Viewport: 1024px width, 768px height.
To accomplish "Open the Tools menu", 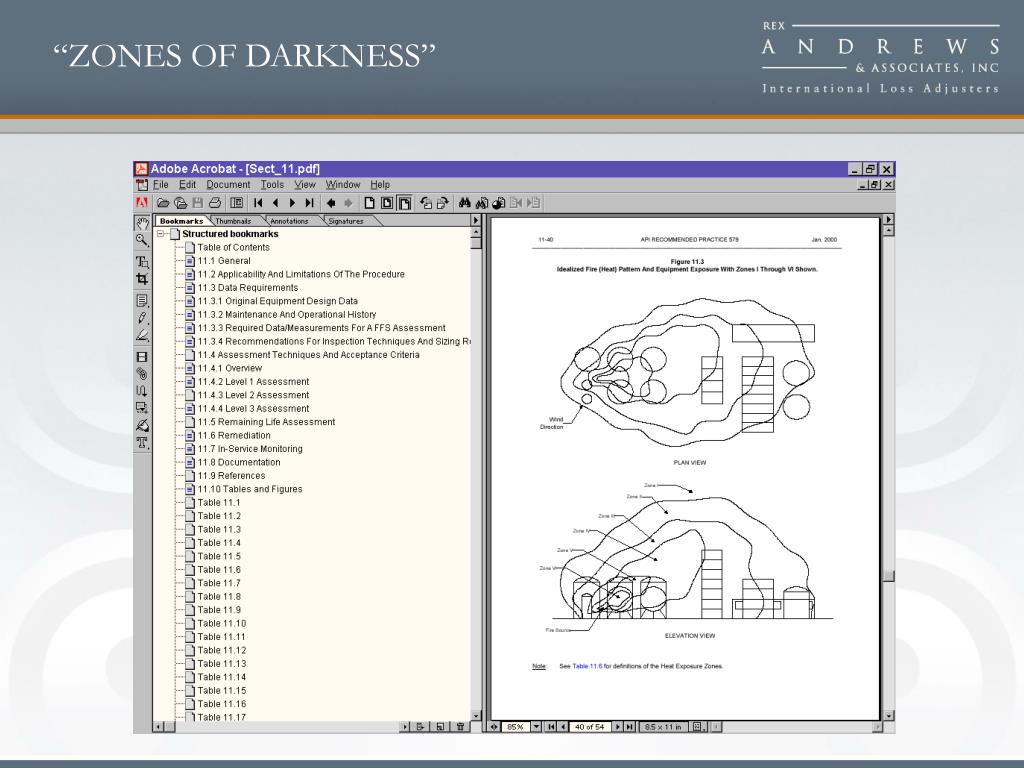I will (x=272, y=185).
